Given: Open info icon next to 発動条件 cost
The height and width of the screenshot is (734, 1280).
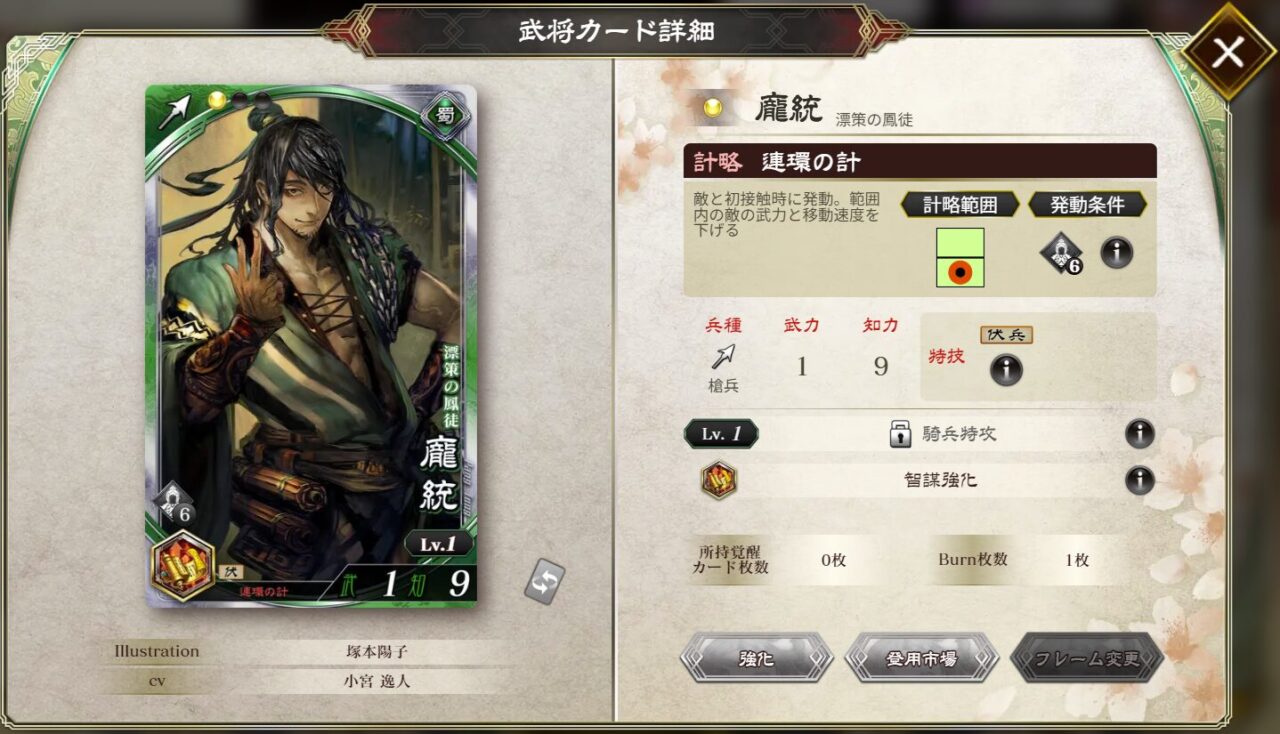Looking at the screenshot, I should tap(1117, 253).
